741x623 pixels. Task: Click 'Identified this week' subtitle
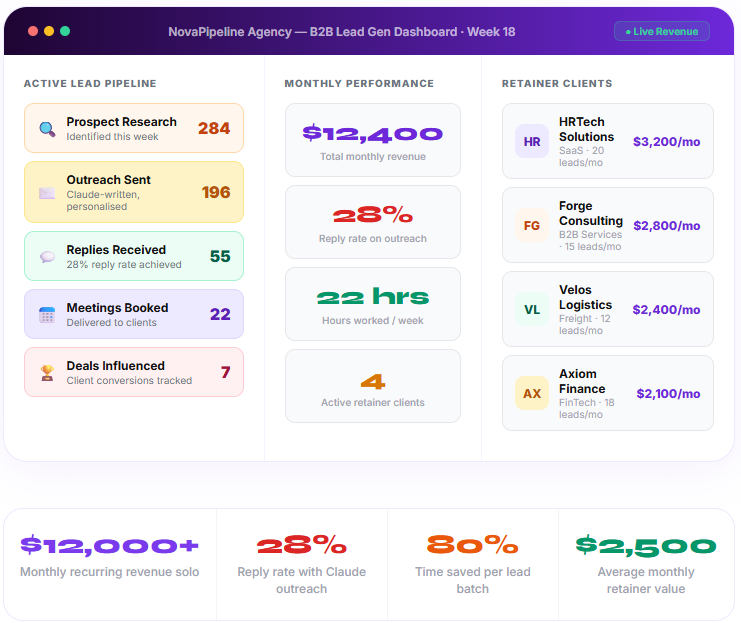pyautogui.click(x=112, y=137)
